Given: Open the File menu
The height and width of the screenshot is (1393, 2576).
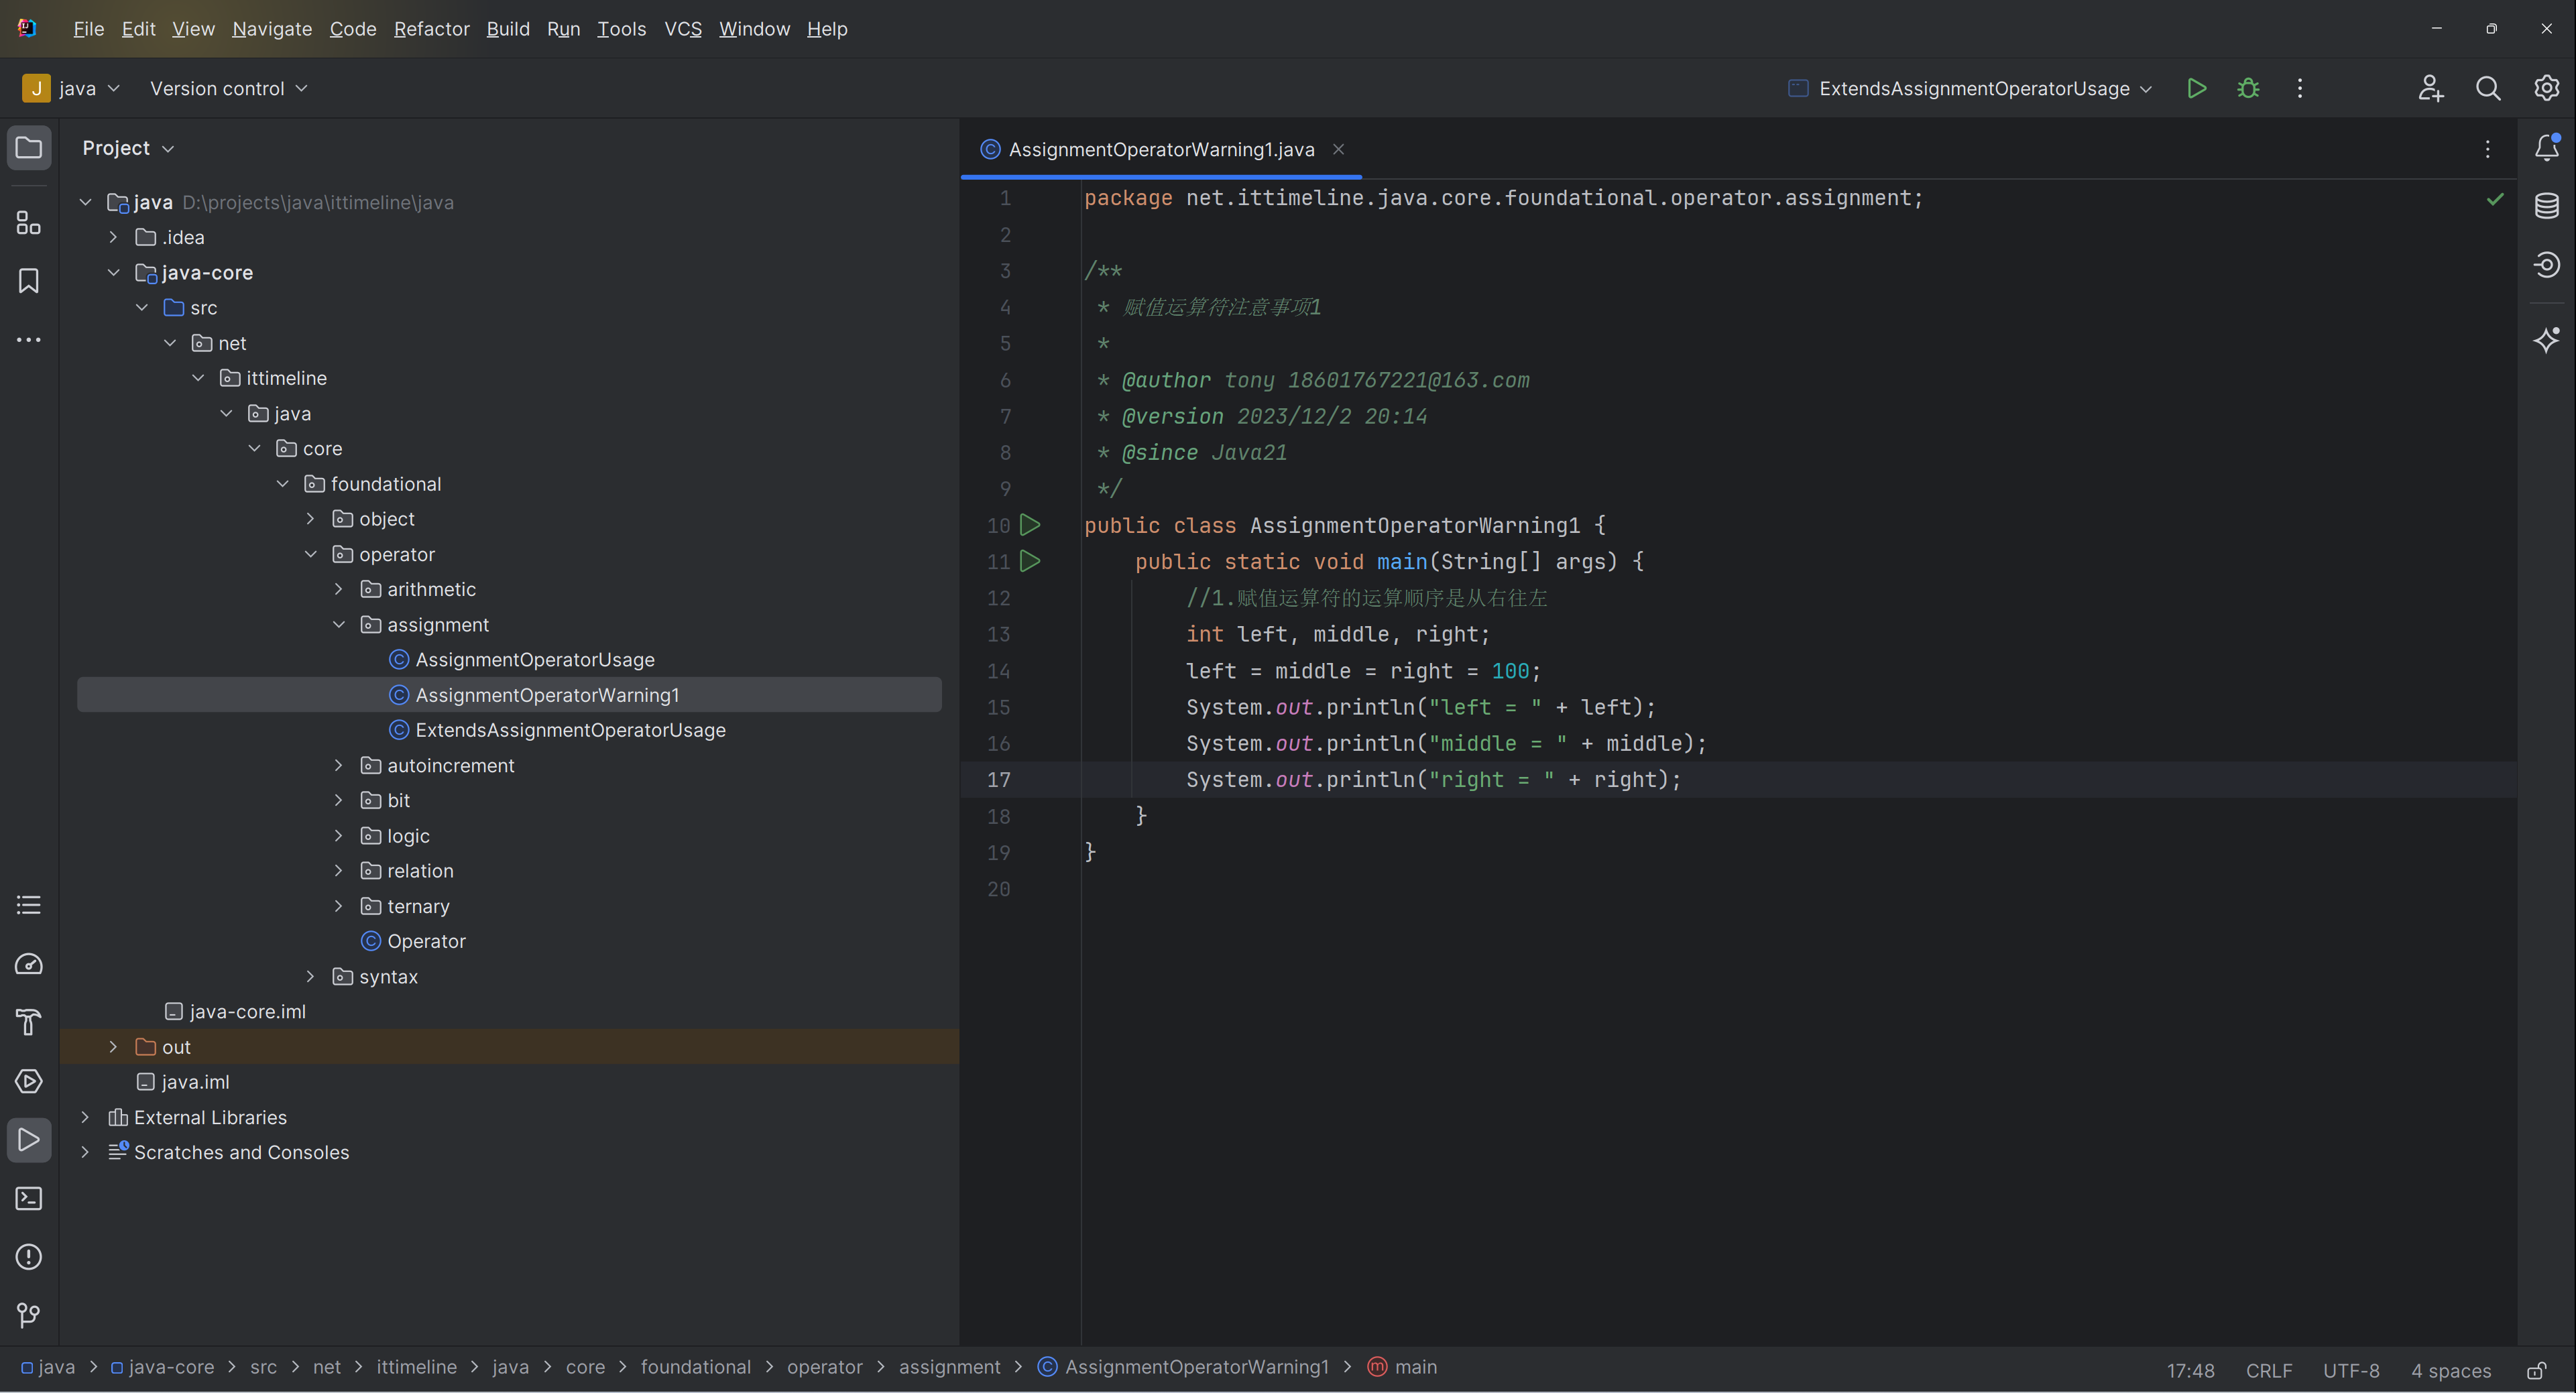Looking at the screenshot, I should click(x=88, y=29).
